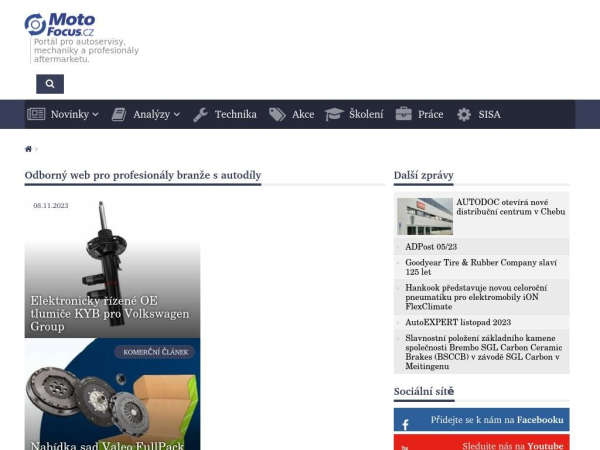
Task: Click the date 08.11.2023
Action: (x=51, y=205)
